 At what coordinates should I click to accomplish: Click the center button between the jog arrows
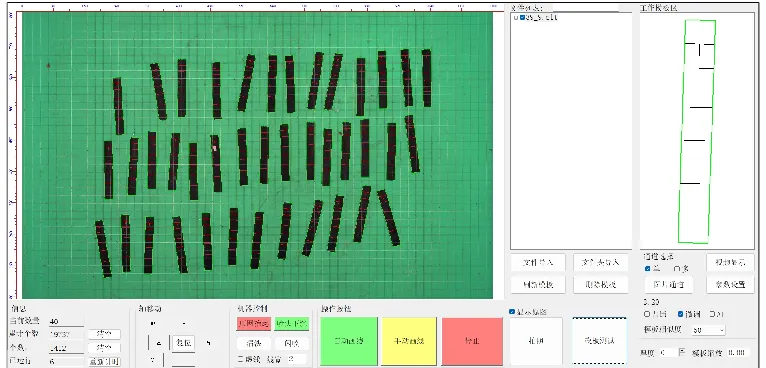183,343
